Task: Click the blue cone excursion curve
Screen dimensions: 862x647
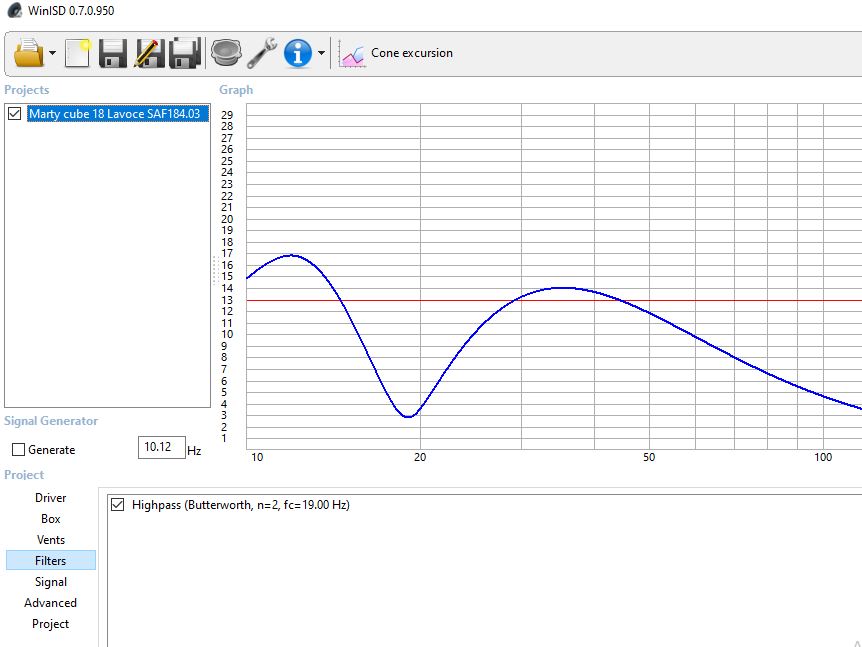Action: [561, 287]
